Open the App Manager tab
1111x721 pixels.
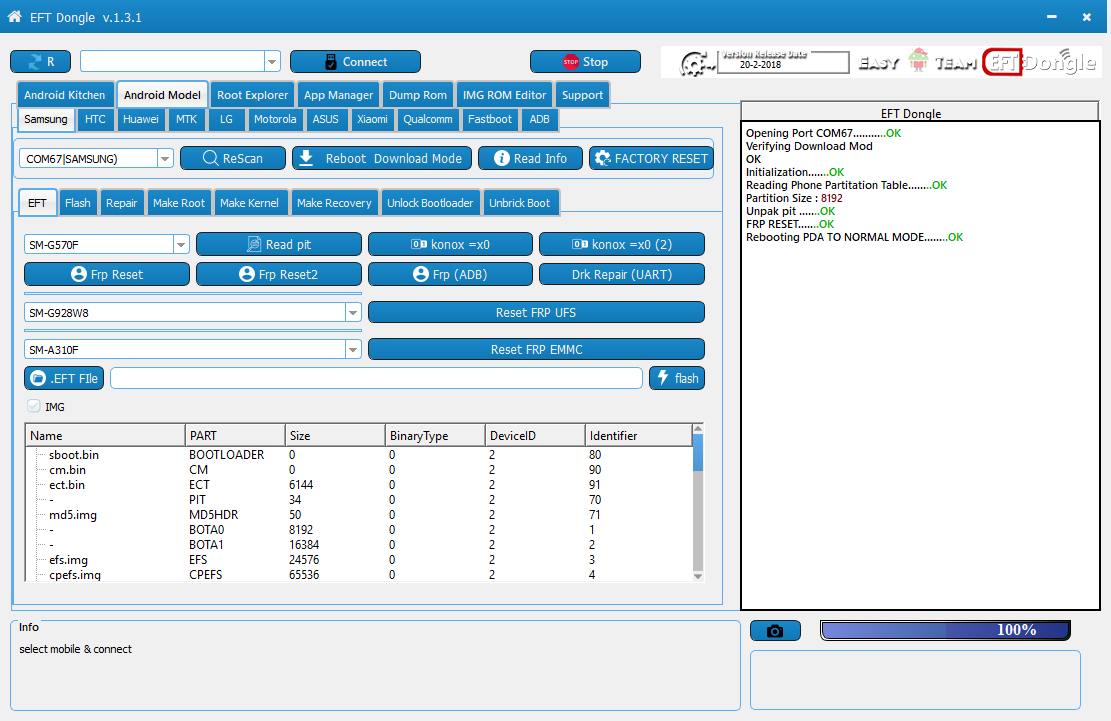tap(338, 95)
